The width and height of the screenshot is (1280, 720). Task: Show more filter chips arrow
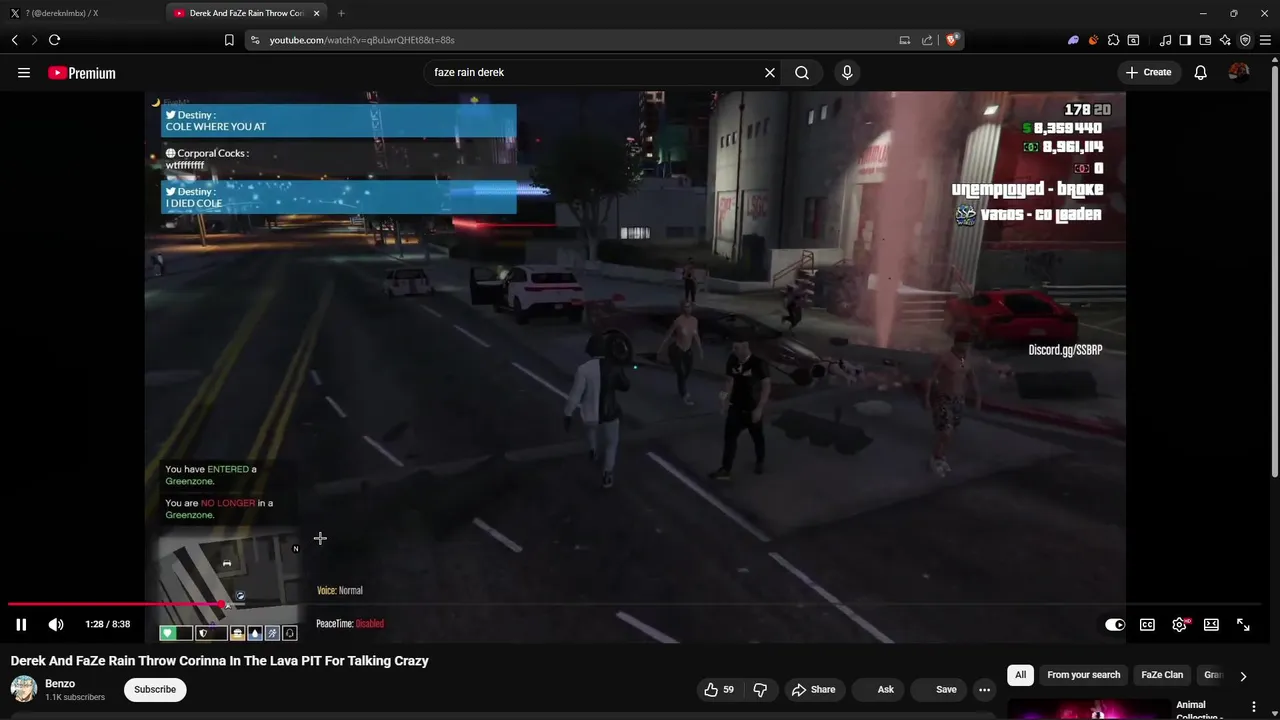1243,676
